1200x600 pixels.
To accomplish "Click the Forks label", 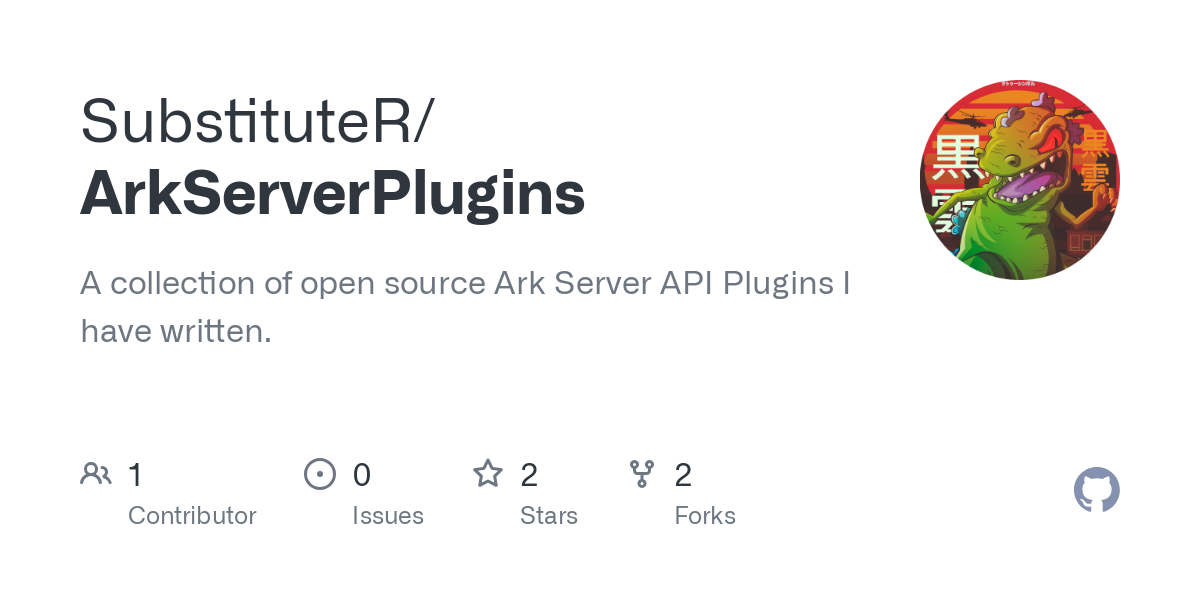I will tap(705, 516).
